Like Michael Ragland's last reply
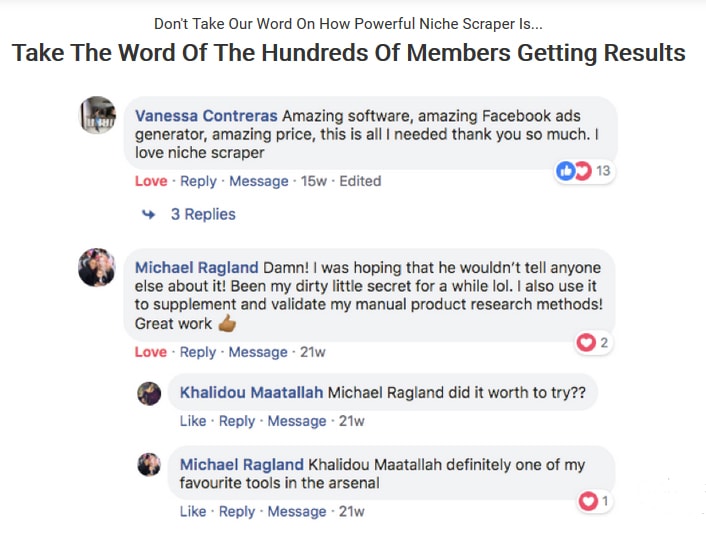The height and width of the screenshot is (536, 706). (193, 511)
